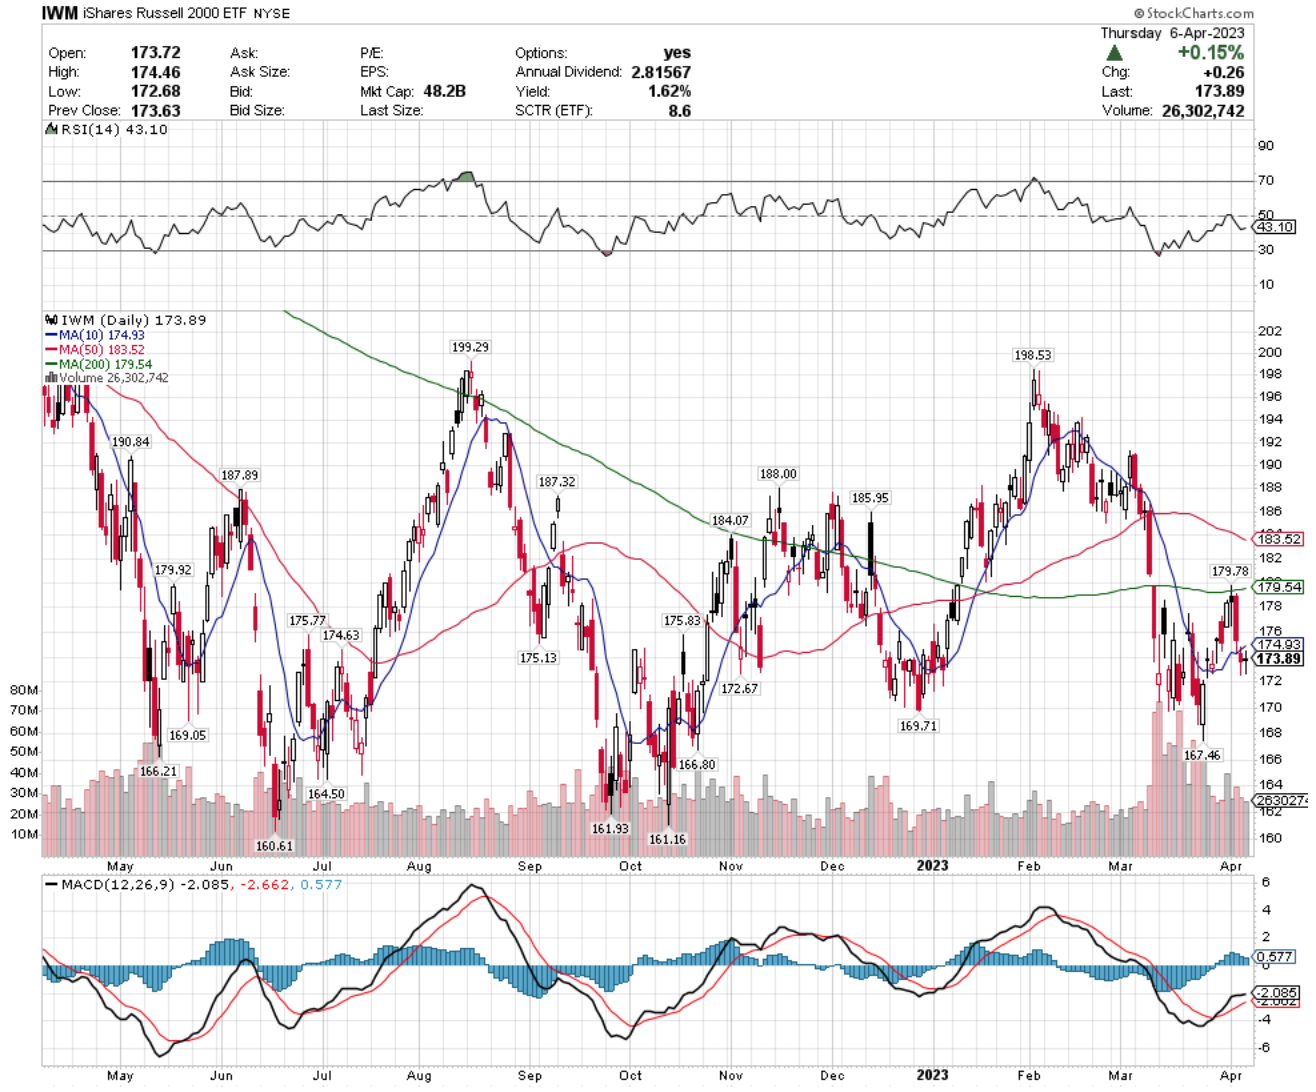1316x1092 pixels.
Task: Click the Yield value 1.62%
Action: pos(669,90)
